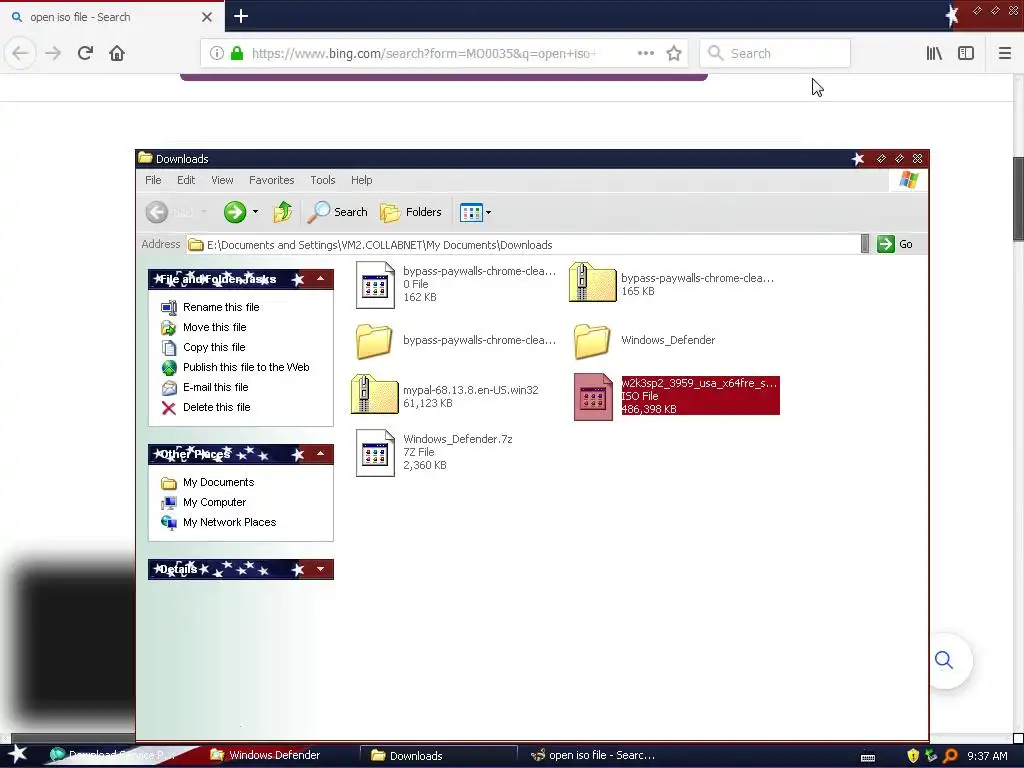Open a new browser tab with plus

tap(241, 16)
